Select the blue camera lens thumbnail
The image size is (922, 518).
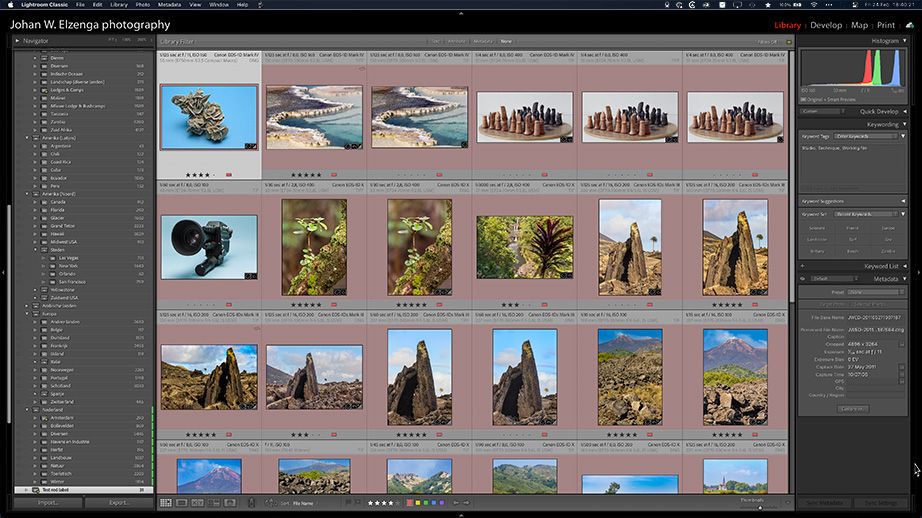click(208, 246)
